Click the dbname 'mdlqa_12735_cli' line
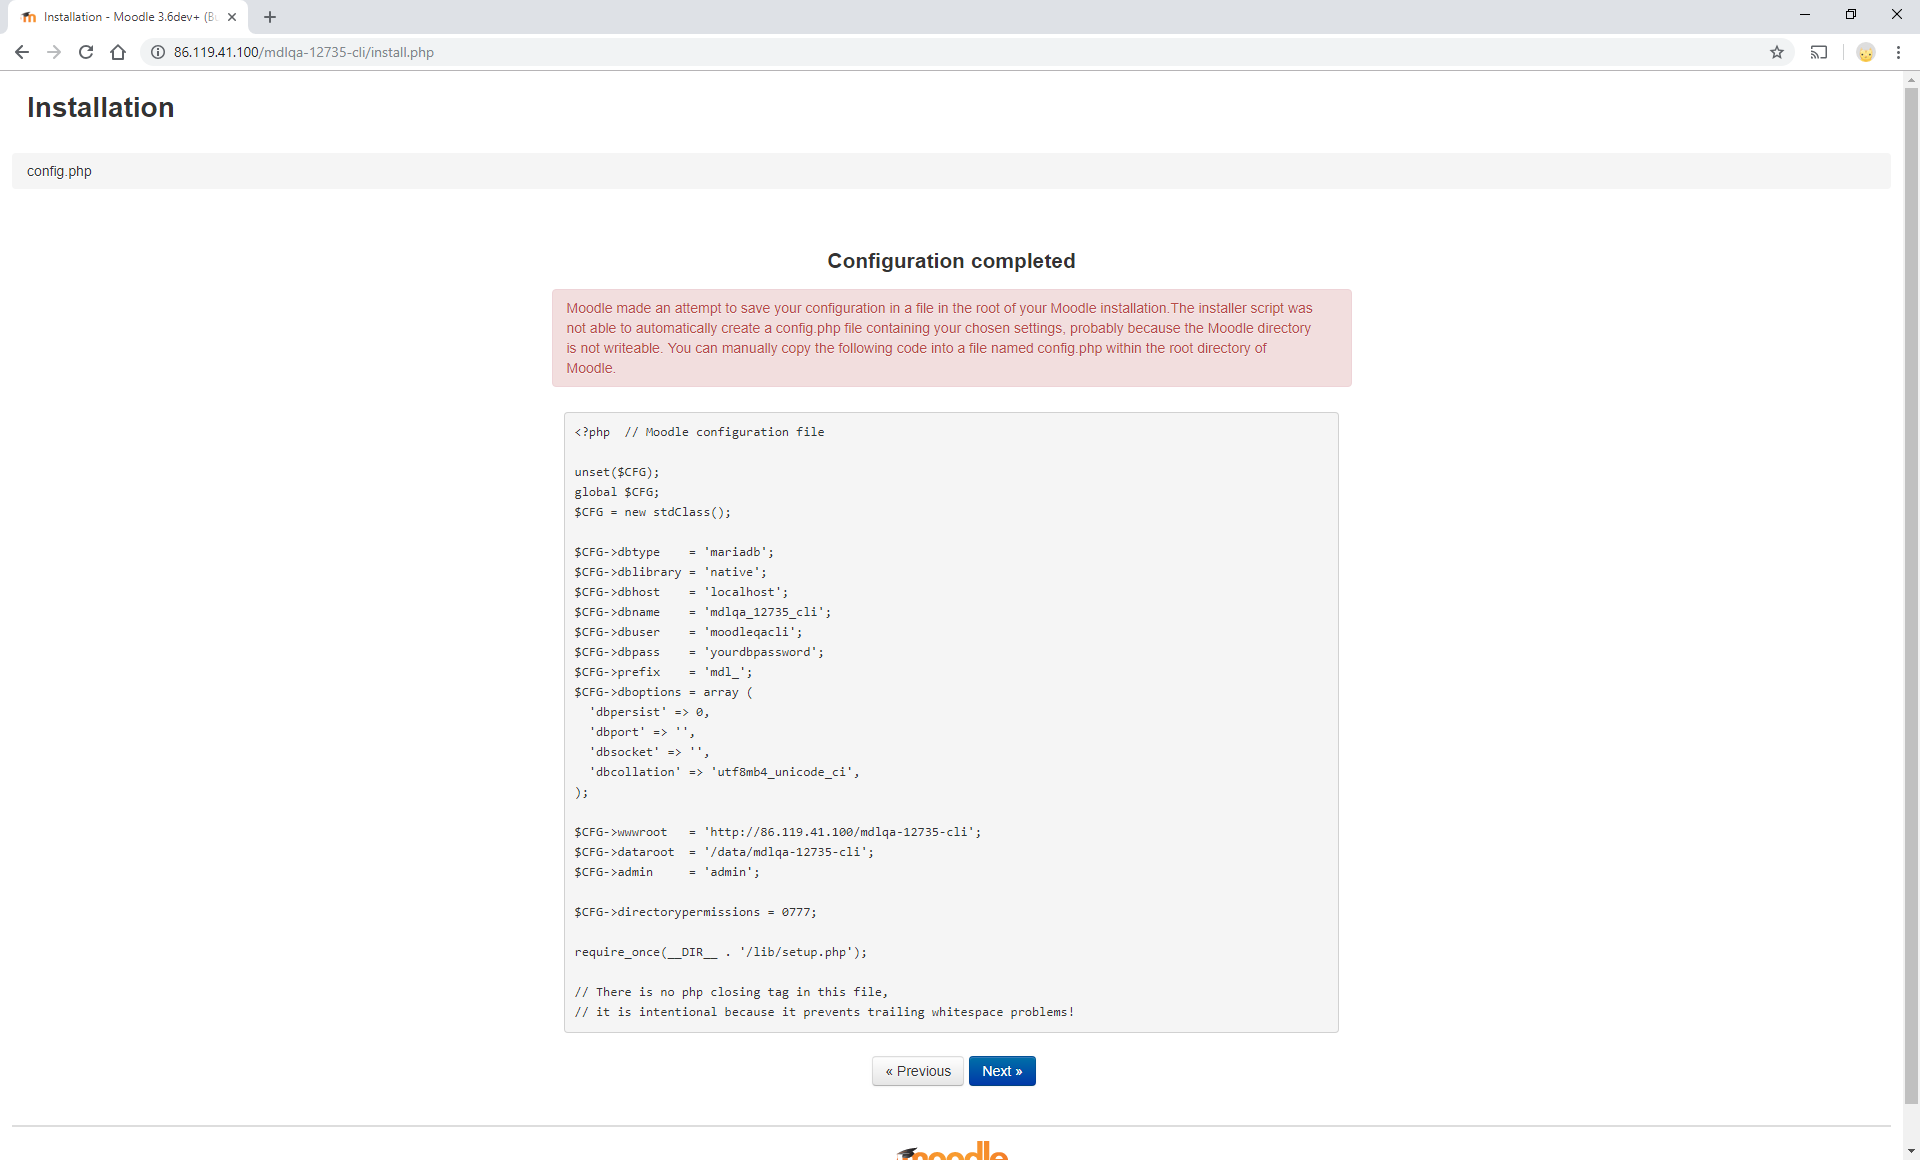1920x1160 pixels. (703, 612)
